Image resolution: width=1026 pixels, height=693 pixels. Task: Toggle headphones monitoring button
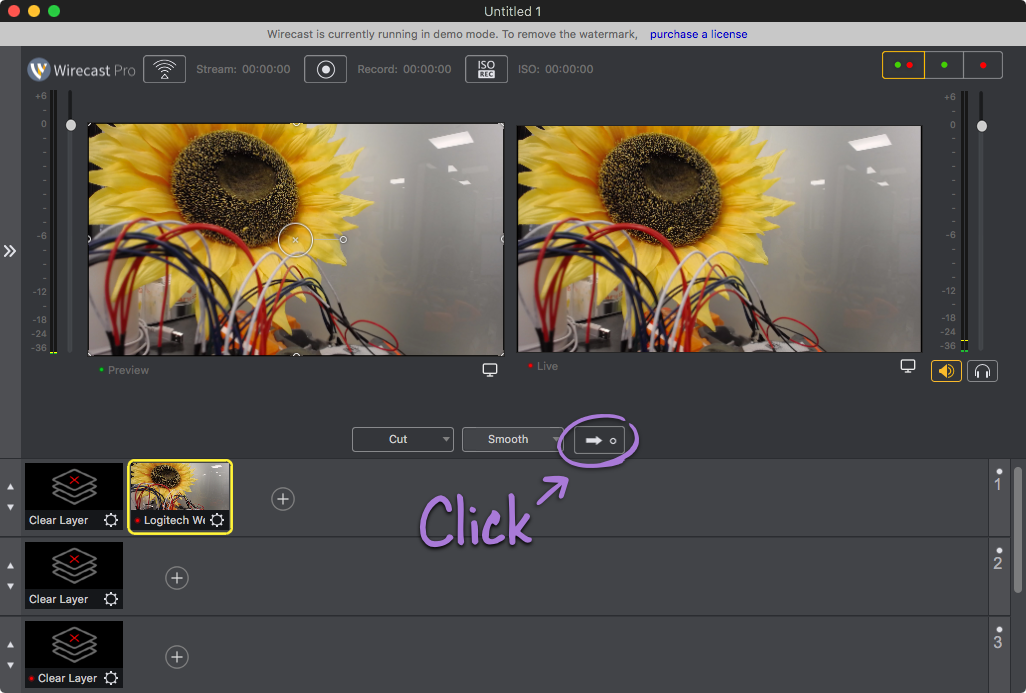(982, 371)
